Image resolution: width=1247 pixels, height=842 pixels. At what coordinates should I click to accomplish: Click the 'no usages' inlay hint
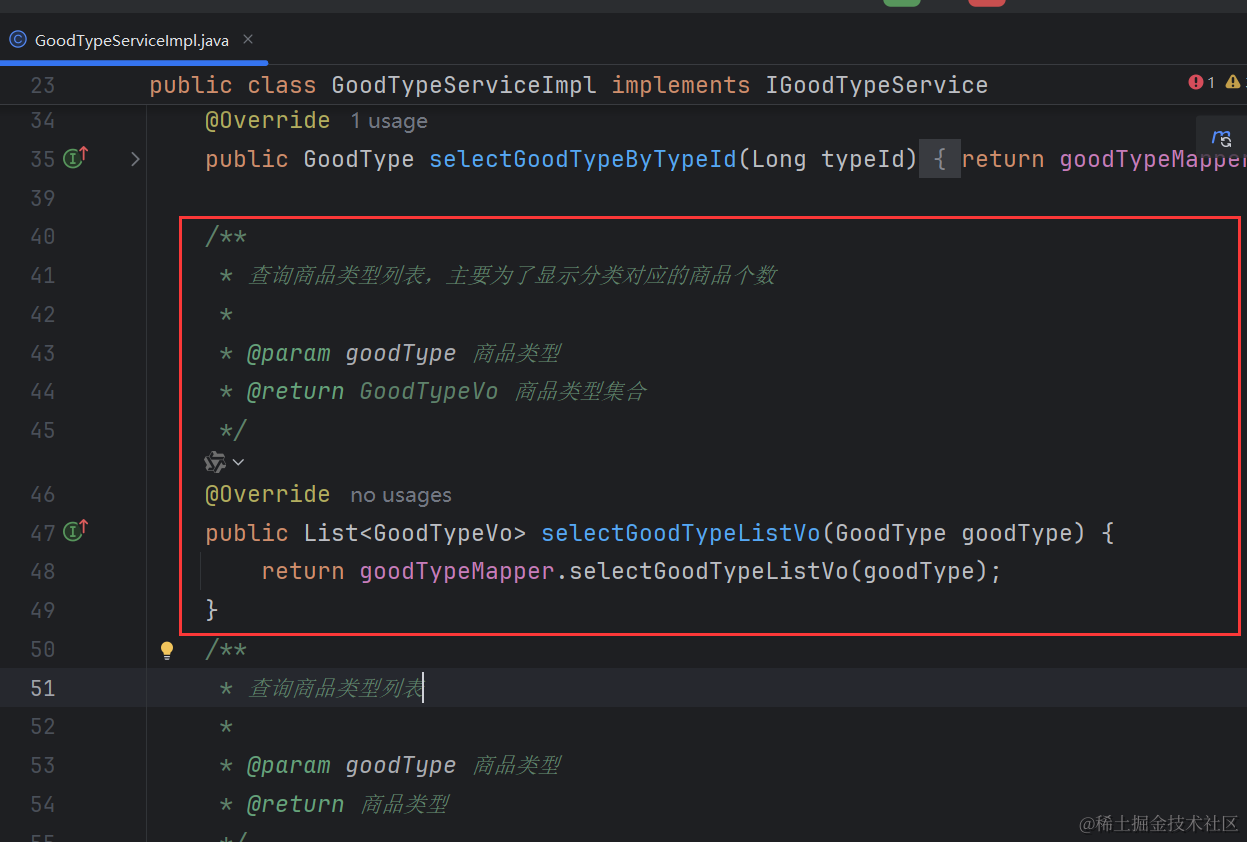click(x=400, y=495)
